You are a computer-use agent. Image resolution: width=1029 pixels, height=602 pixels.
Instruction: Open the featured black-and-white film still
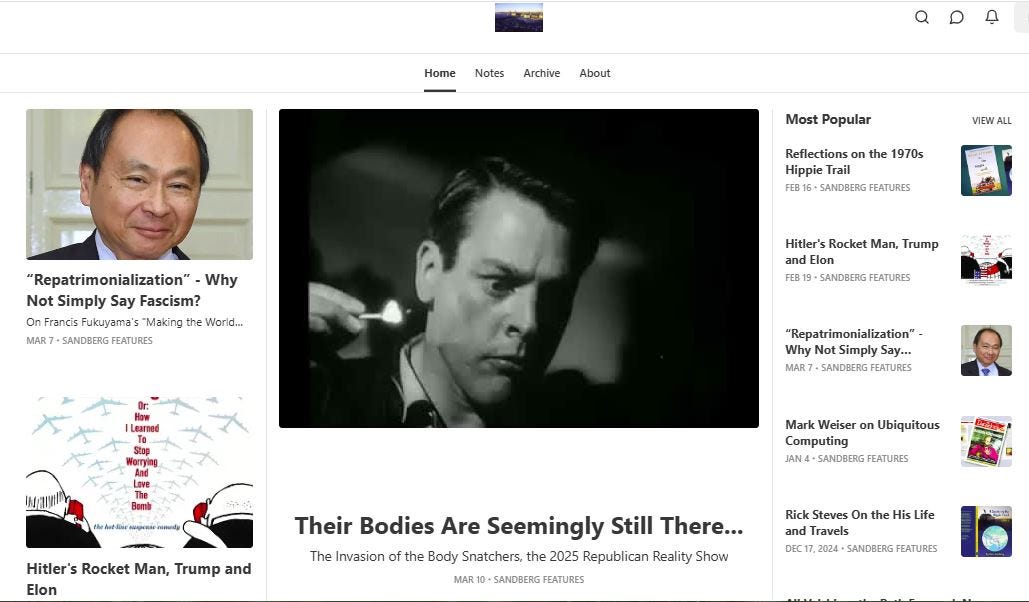[x=518, y=269]
